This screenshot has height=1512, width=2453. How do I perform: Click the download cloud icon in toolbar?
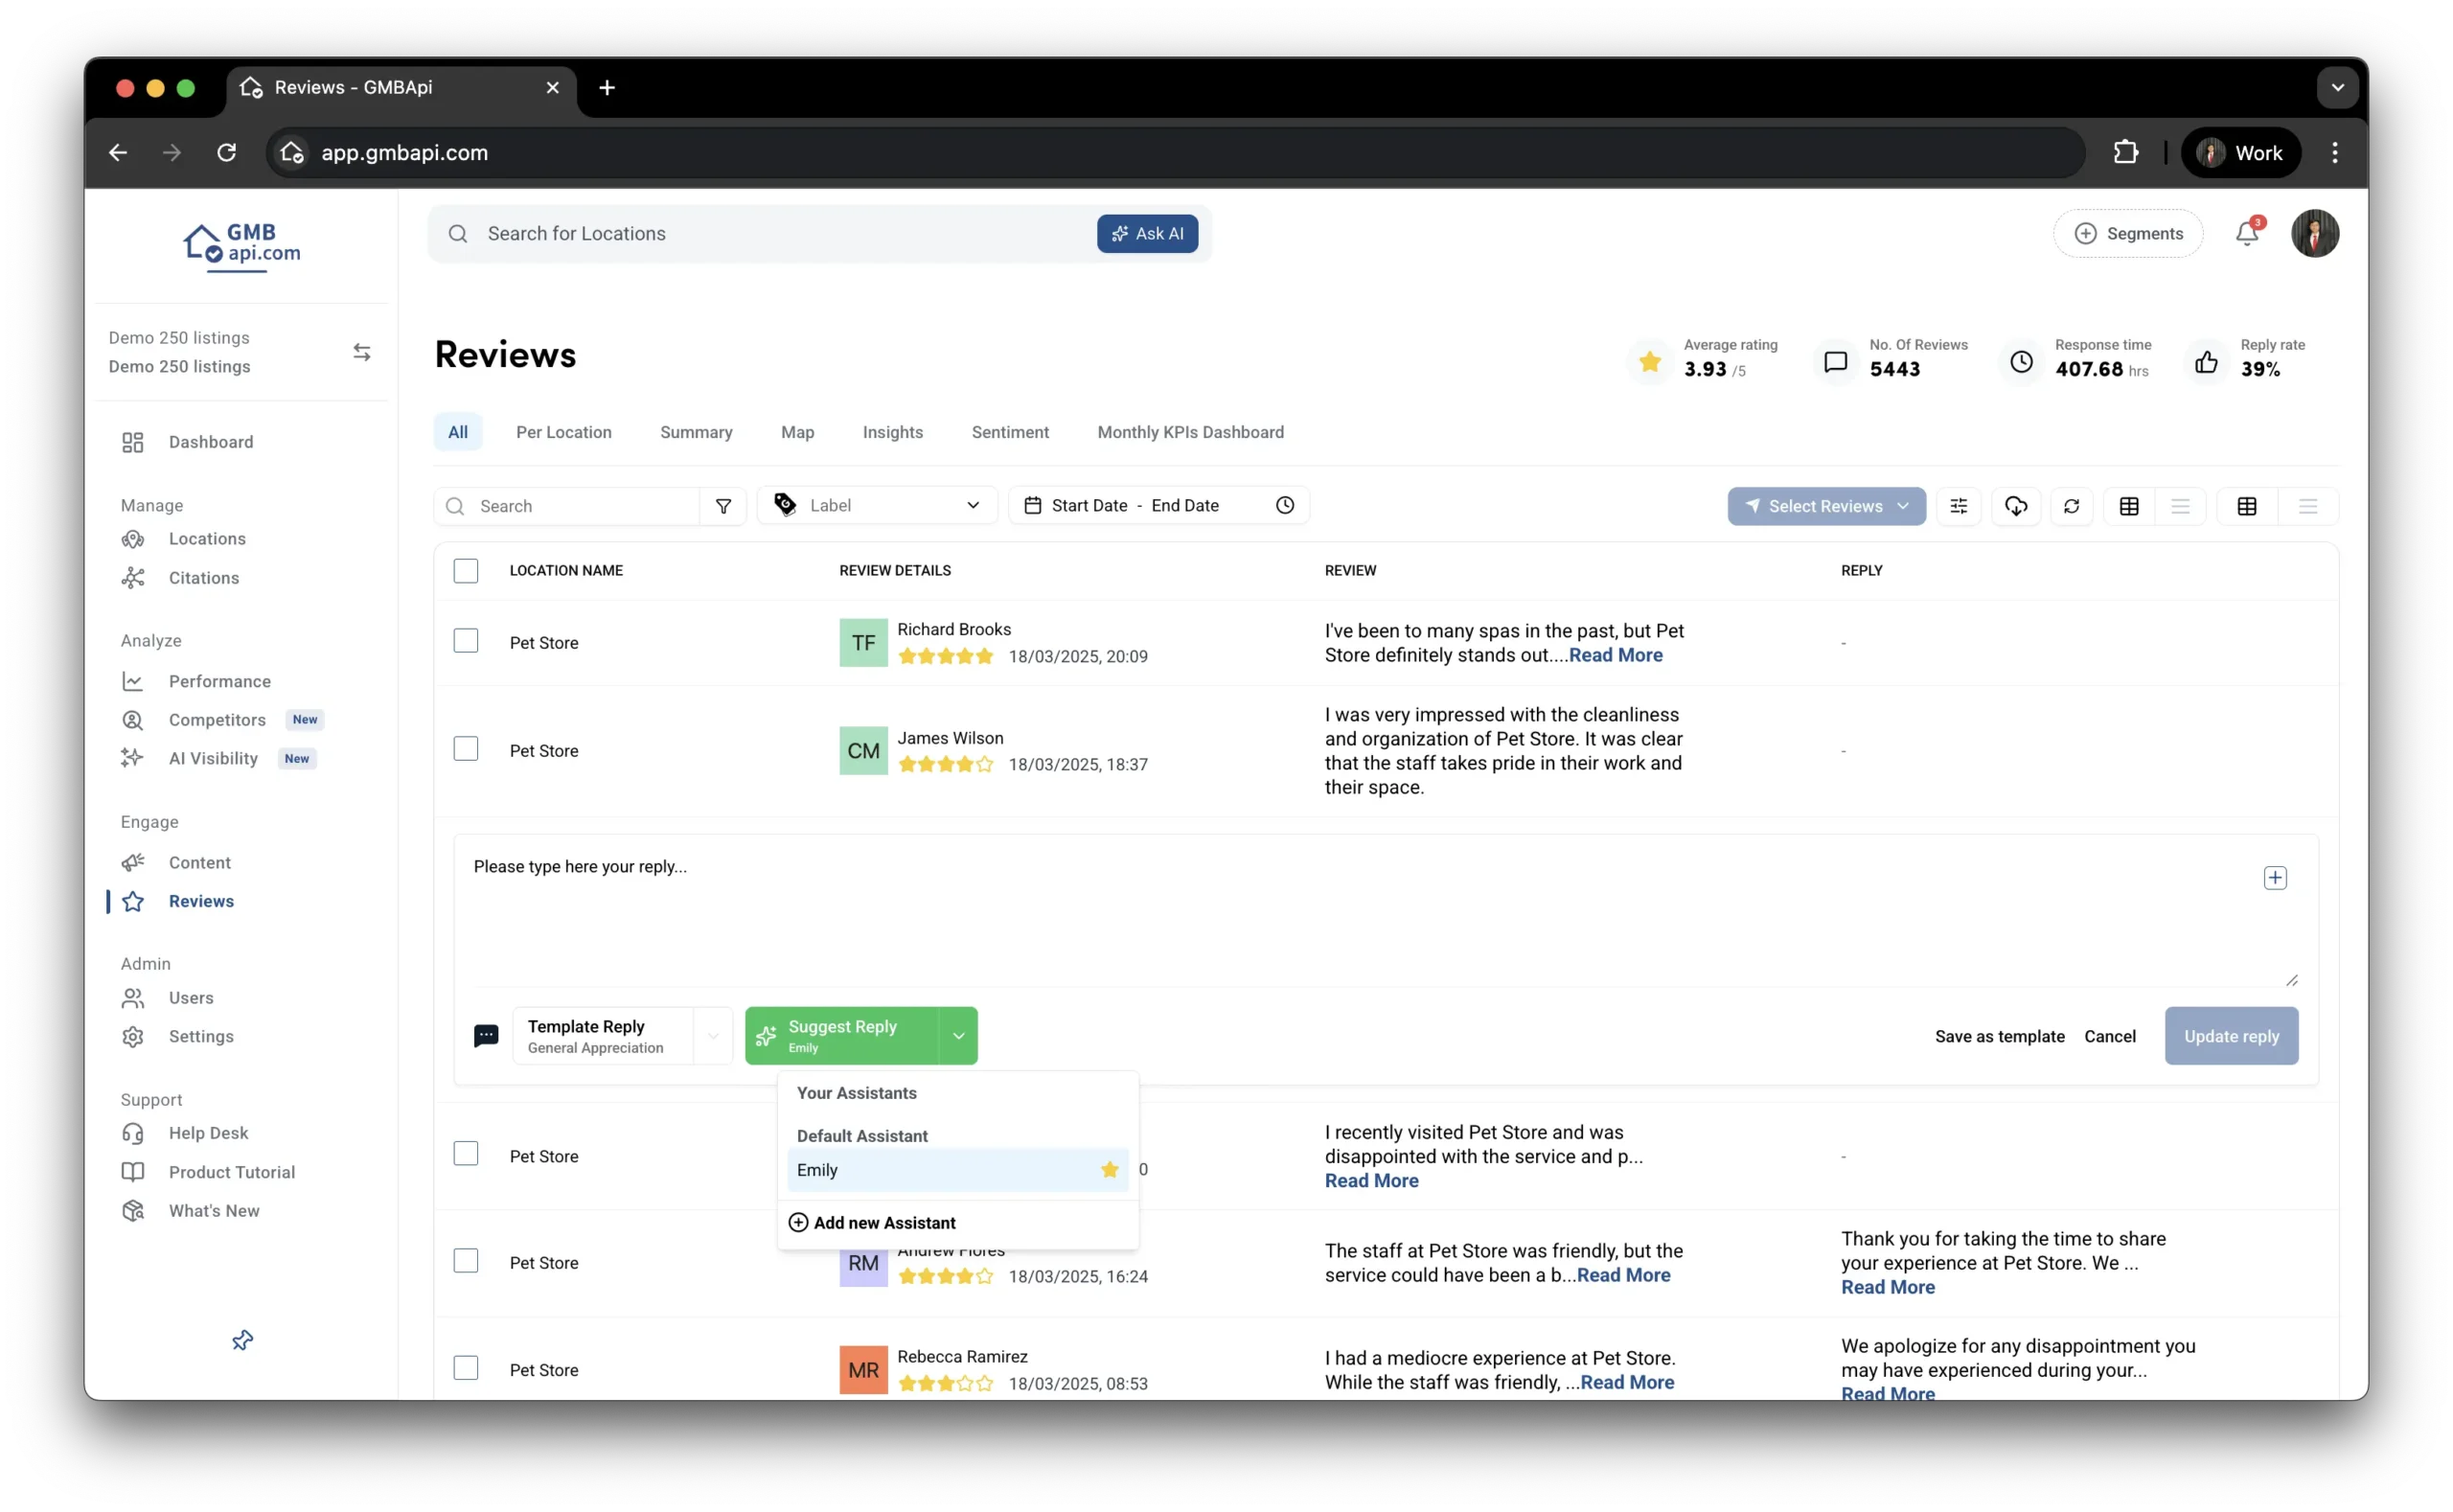coord(2015,506)
